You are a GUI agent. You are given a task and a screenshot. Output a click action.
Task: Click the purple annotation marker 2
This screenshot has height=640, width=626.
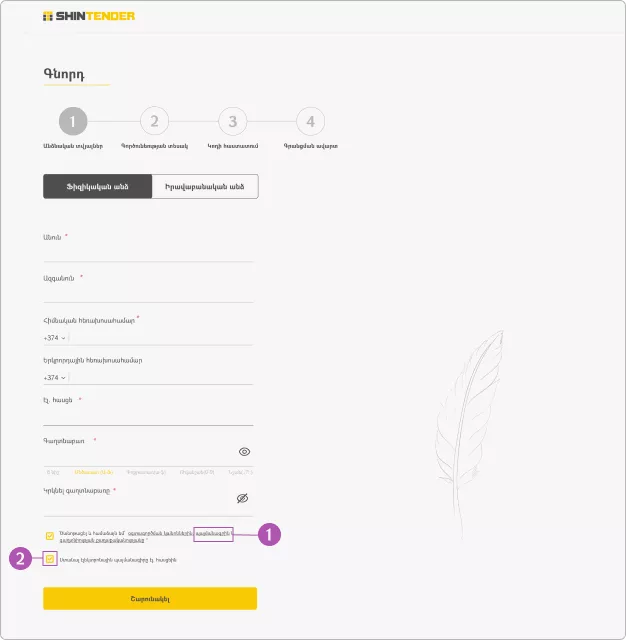[20, 558]
